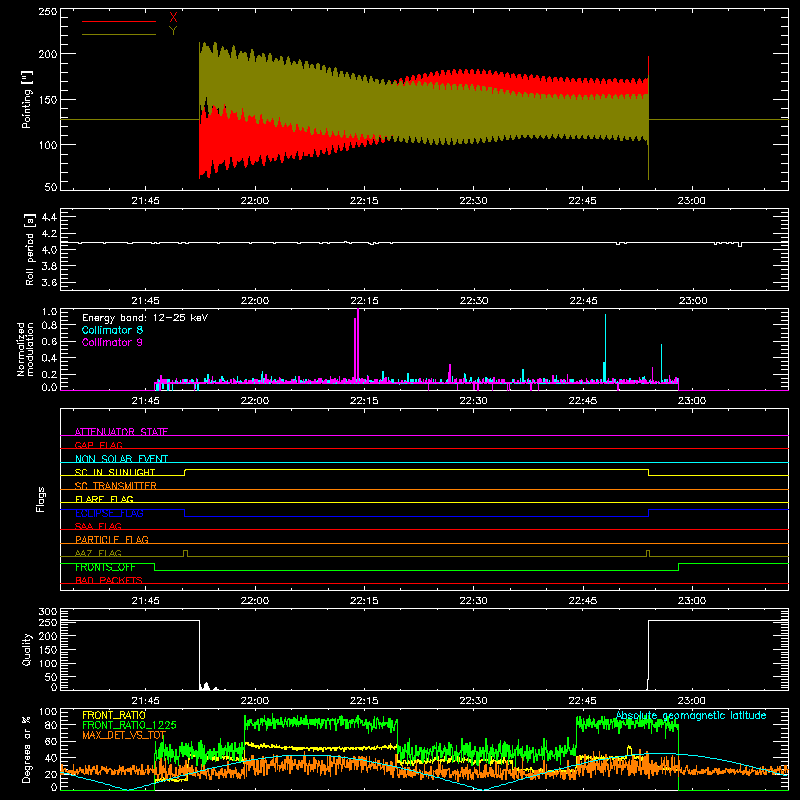800x800 pixels.
Task: Click the 4.4 value on Roll period axis
Action: [49, 217]
